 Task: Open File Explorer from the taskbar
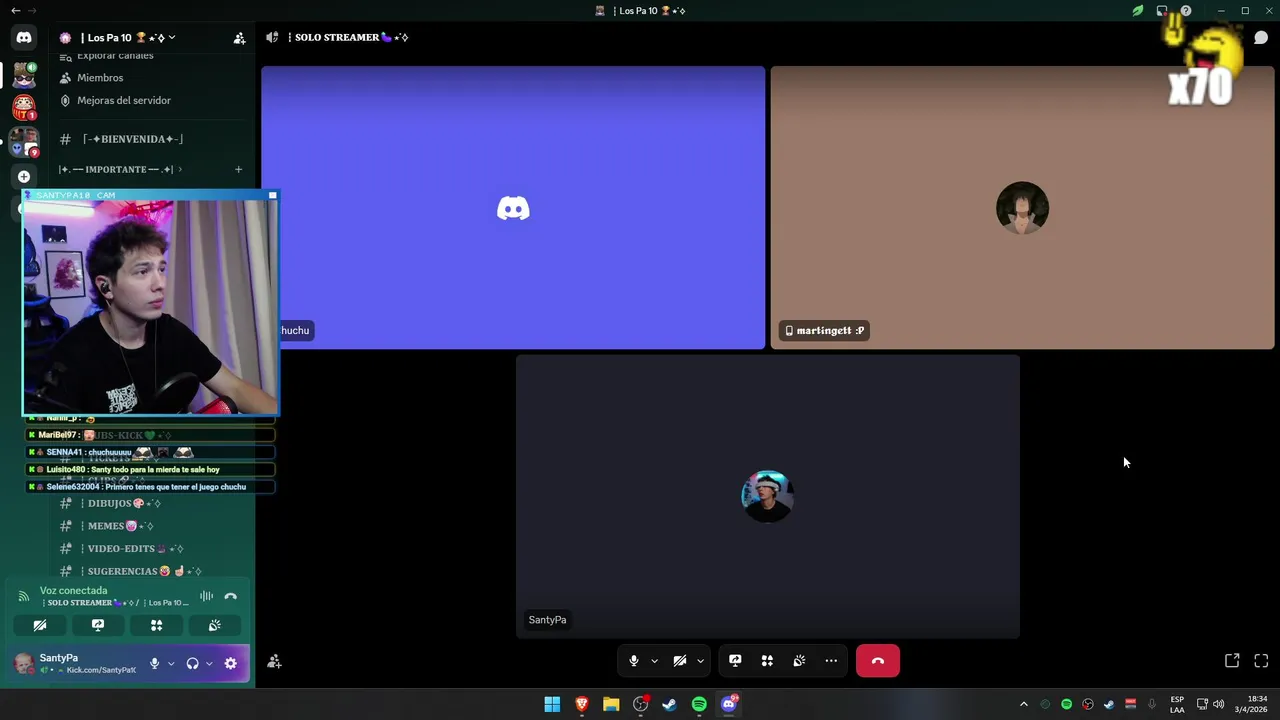[x=611, y=704]
